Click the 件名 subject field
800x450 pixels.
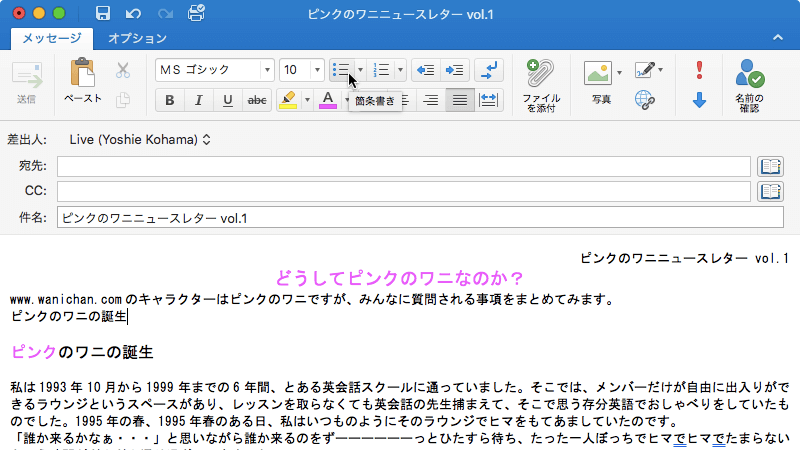coord(420,218)
